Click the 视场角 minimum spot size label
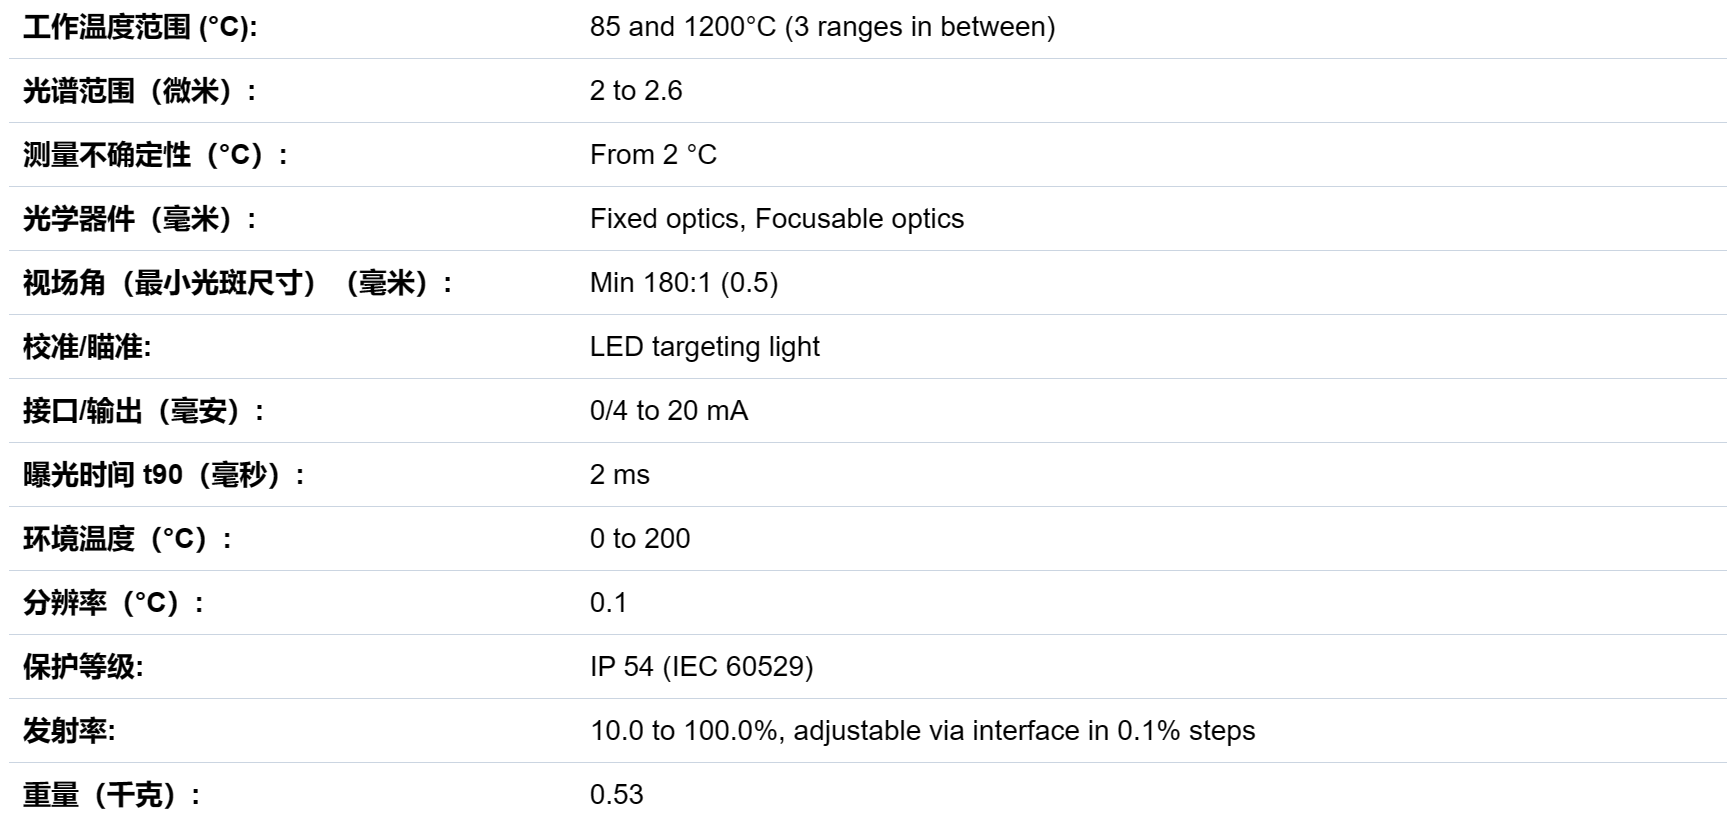 point(238,283)
